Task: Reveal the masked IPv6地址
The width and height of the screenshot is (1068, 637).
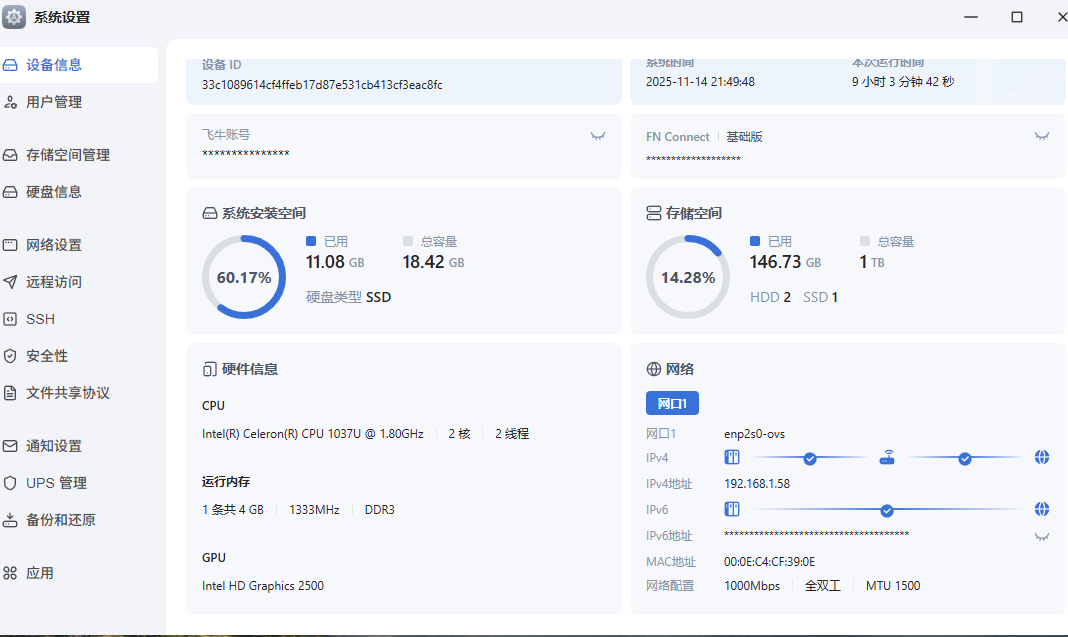Action: [1042, 536]
